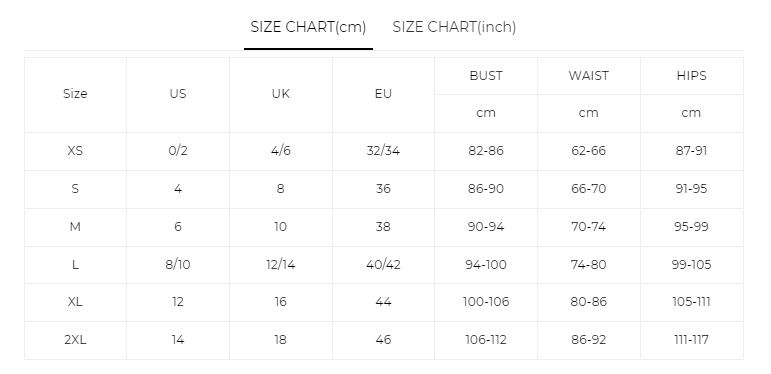Click the Size column header
The image size is (771, 374).
tap(75, 94)
